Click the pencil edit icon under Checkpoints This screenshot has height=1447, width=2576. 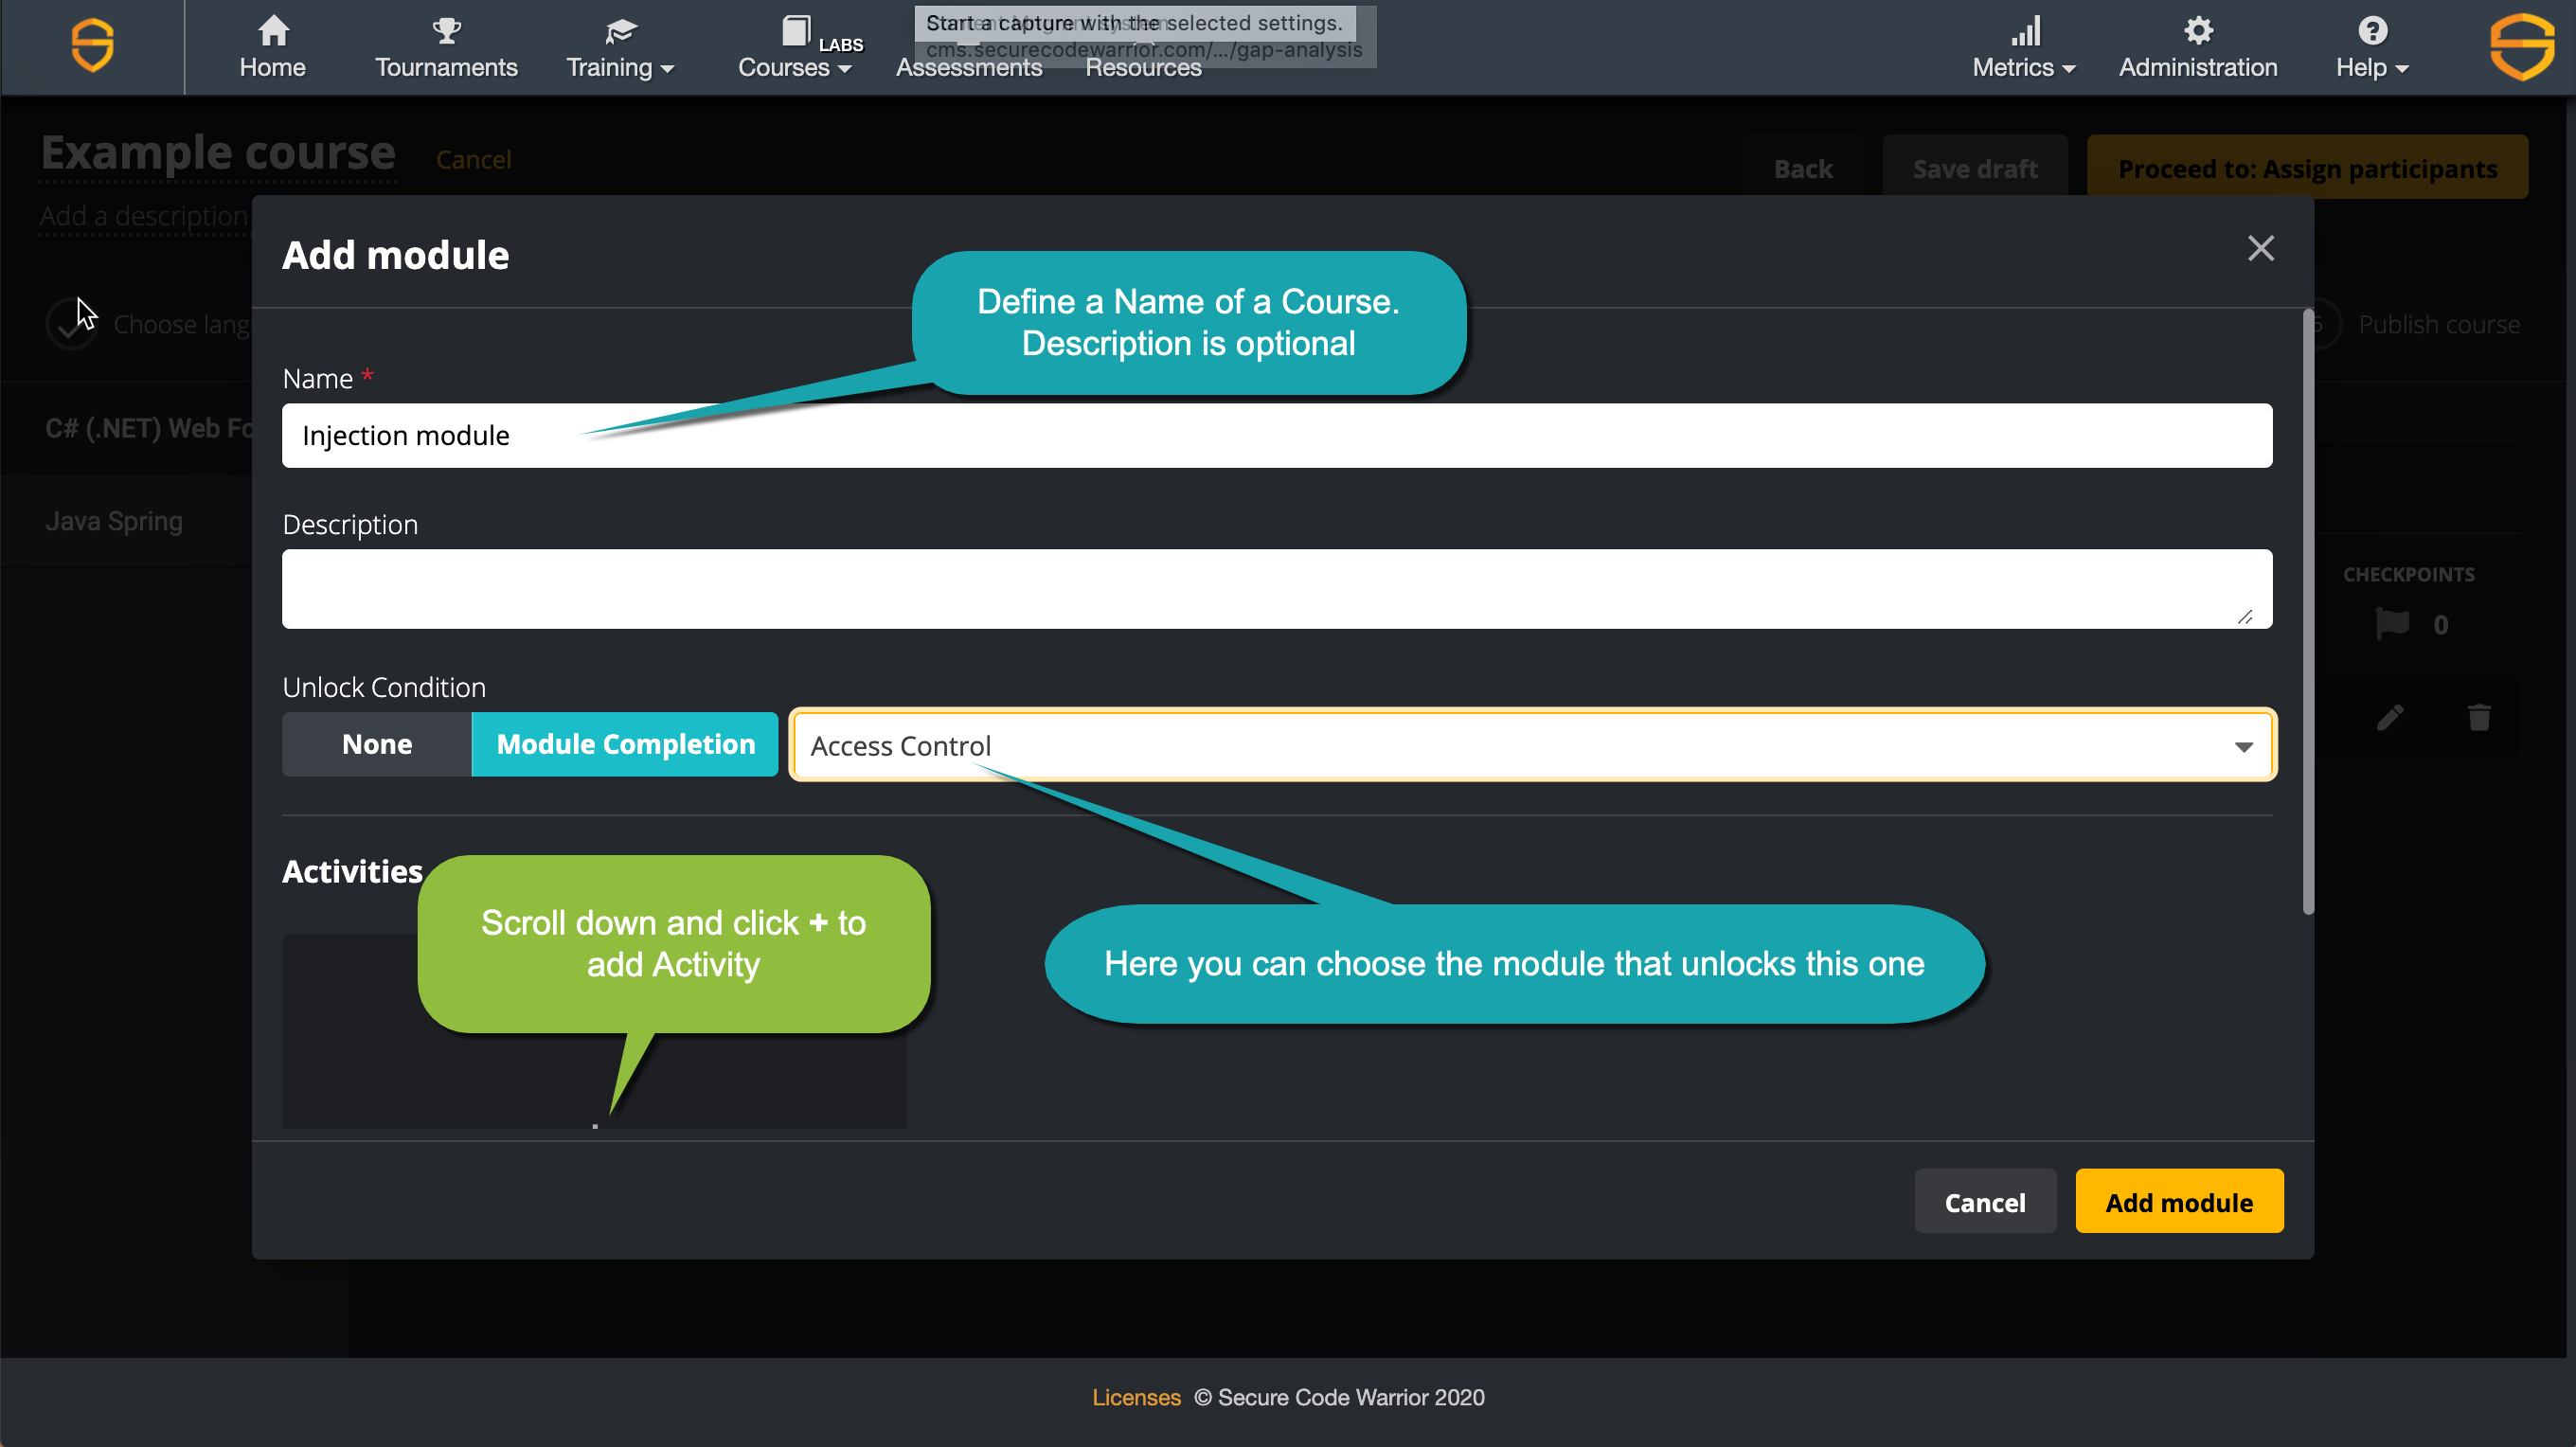pyautogui.click(x=2389, y=717)
